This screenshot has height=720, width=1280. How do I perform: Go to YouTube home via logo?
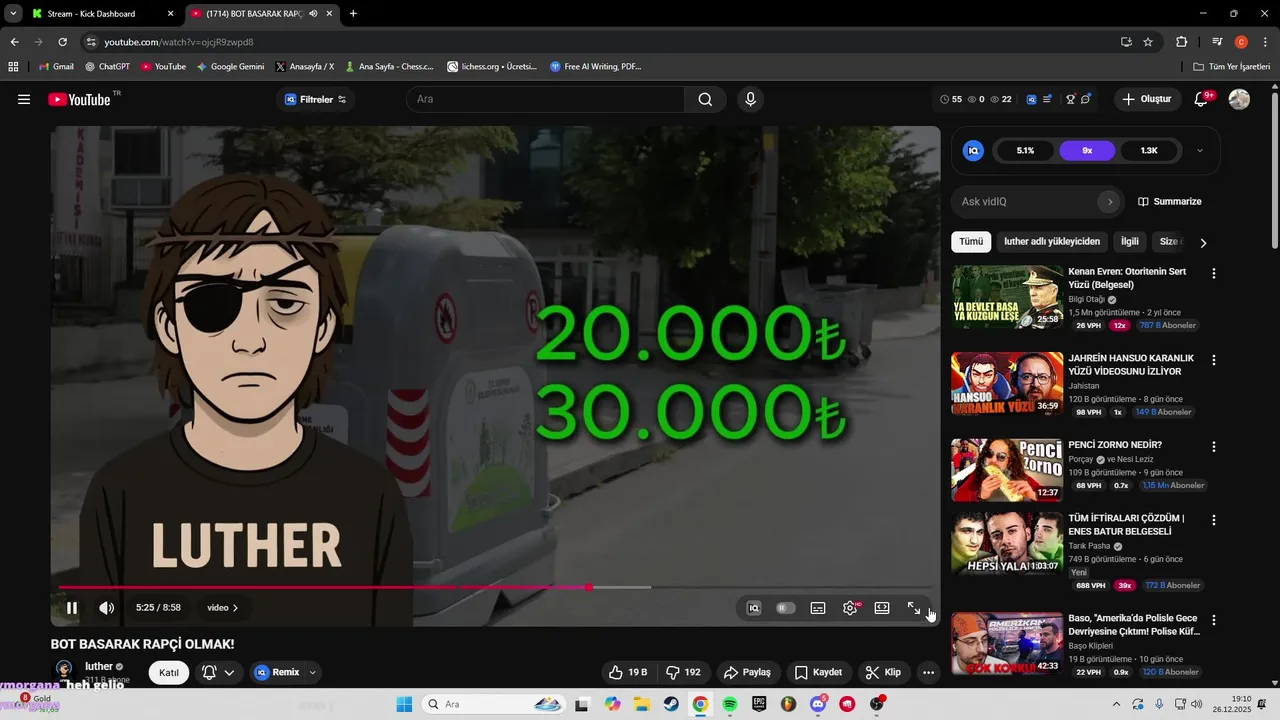[80, 99]
